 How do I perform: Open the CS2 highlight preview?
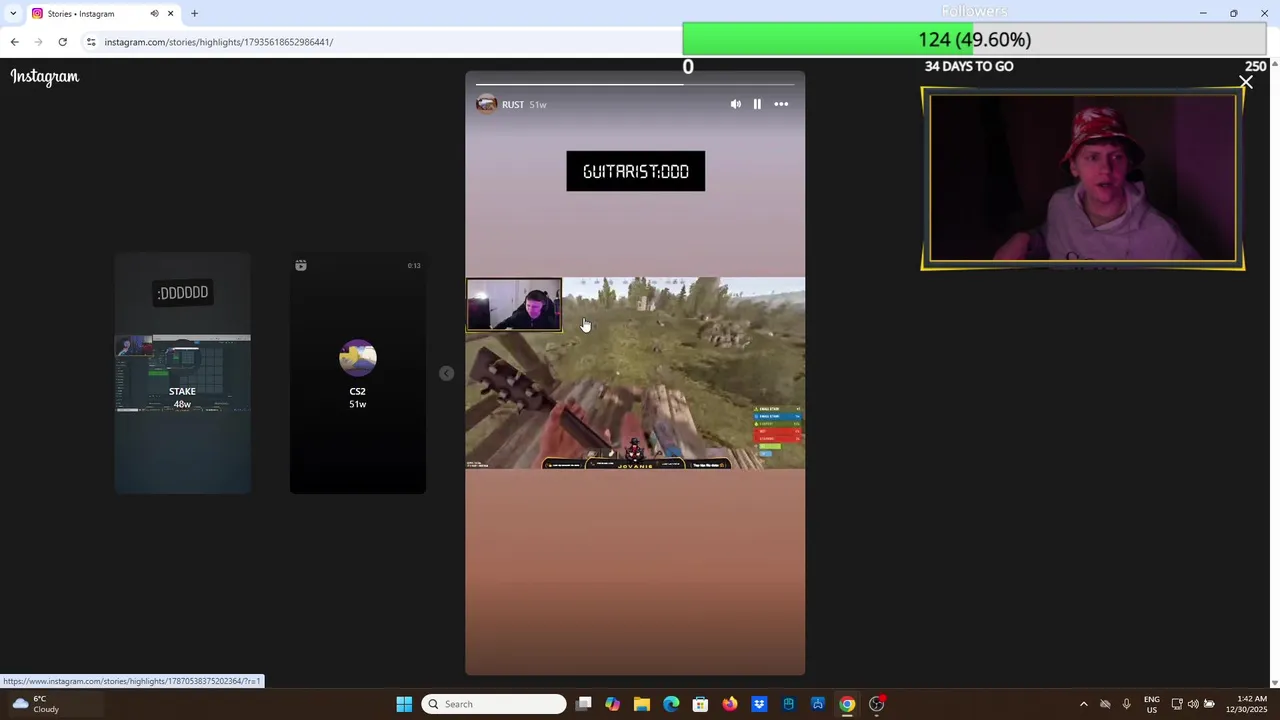pos(358,373)
